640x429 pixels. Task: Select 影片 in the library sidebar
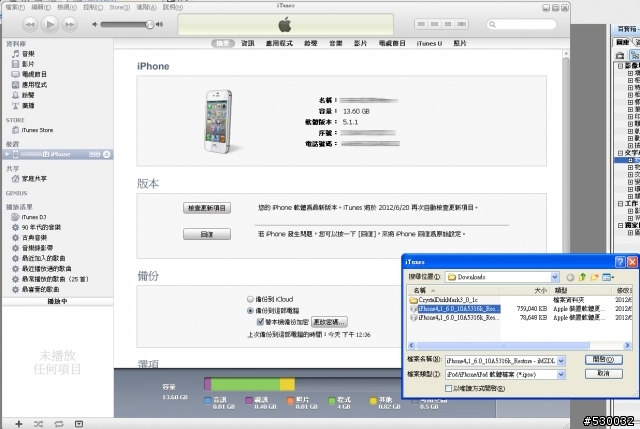(x=23, y=64)
